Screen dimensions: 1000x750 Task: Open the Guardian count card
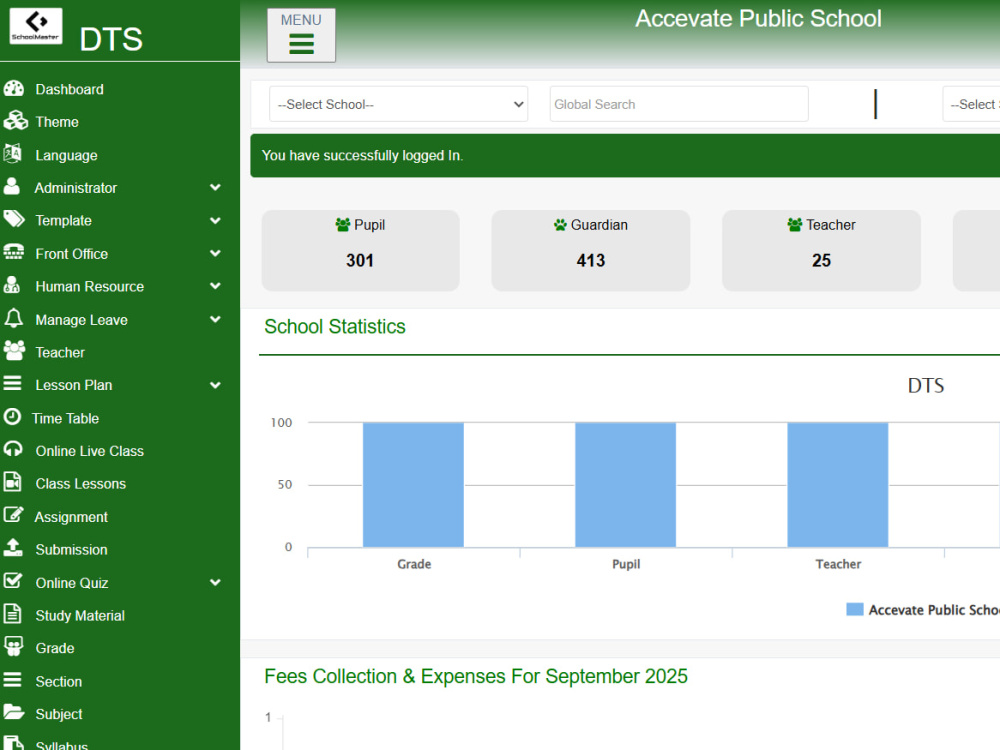[x=591, y=251]
